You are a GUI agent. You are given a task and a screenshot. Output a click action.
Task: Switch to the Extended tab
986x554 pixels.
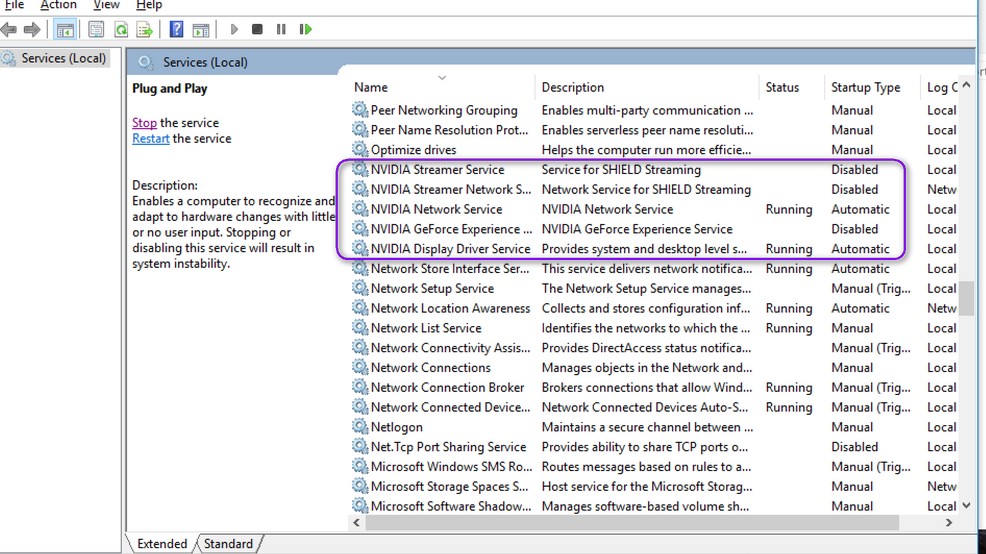pyautogui.click(x=162, y=544)
